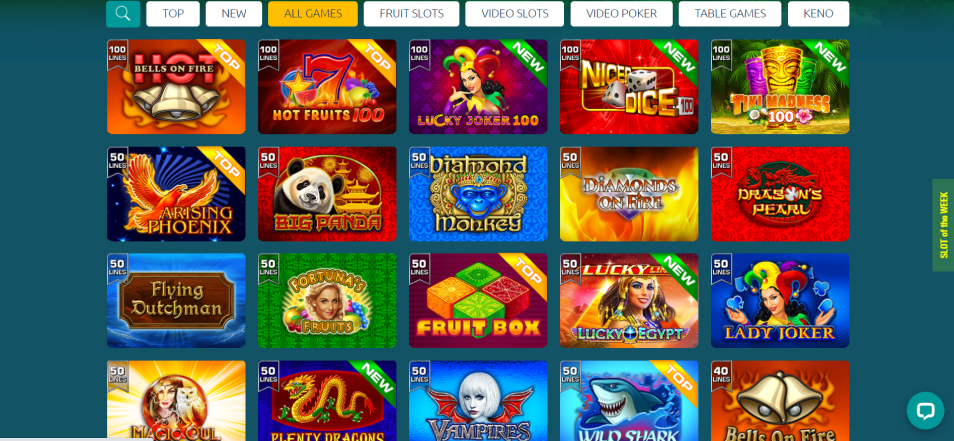Image resolution: width=954 pixels, height=441 pixels.
Task: Launch the Hot Fruits 100 game
Action: pos(327,86)
